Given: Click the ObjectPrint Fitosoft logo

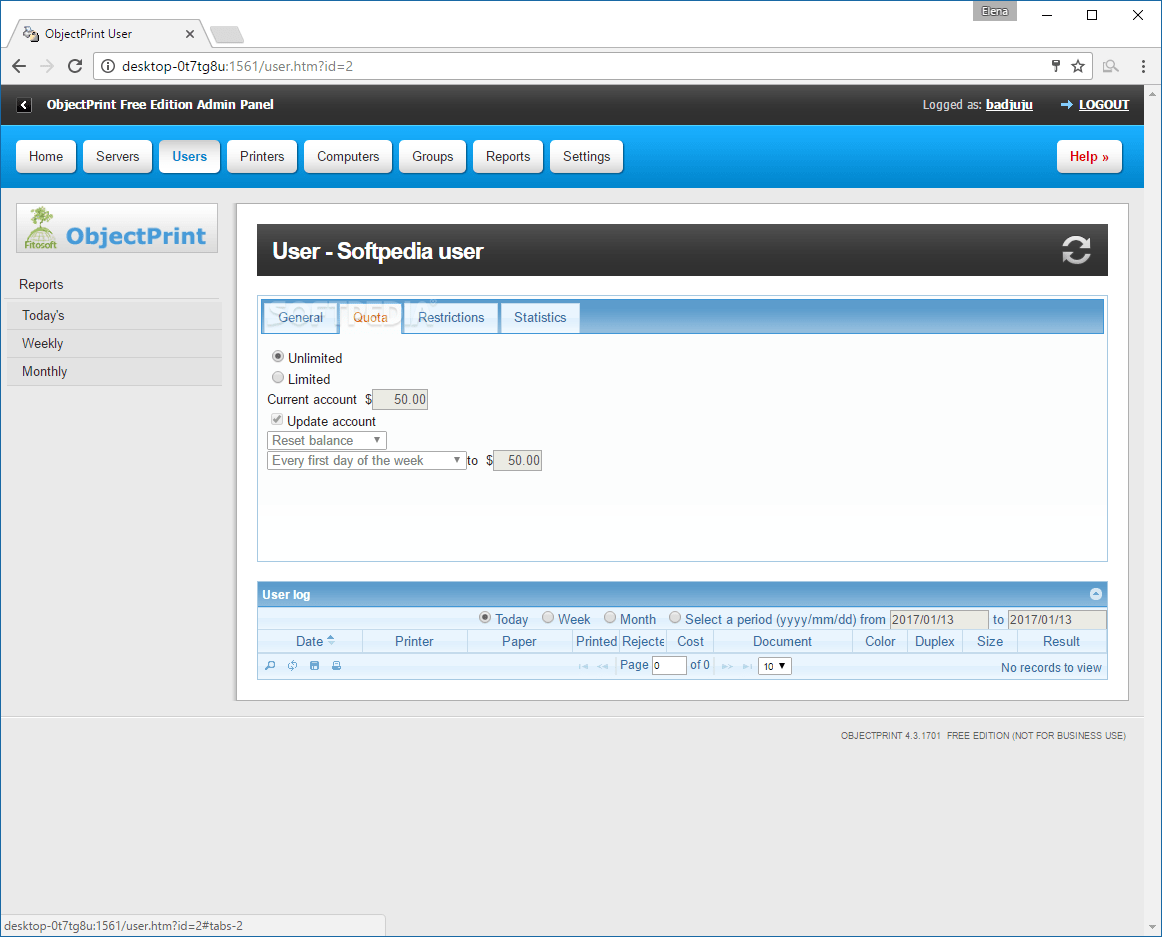Looking at the screenshot, I should pos(117,228).
